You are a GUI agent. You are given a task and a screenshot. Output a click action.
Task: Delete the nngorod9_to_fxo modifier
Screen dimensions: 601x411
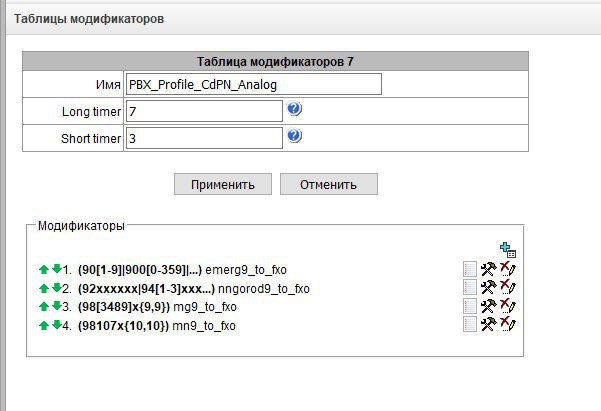click(508, 287)
